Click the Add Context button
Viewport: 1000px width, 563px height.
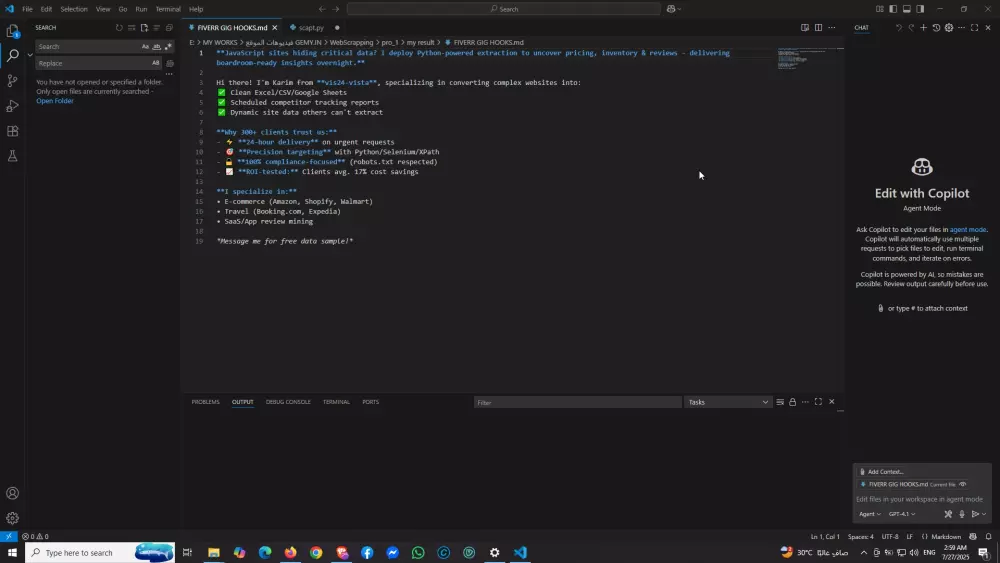point(882,472)
